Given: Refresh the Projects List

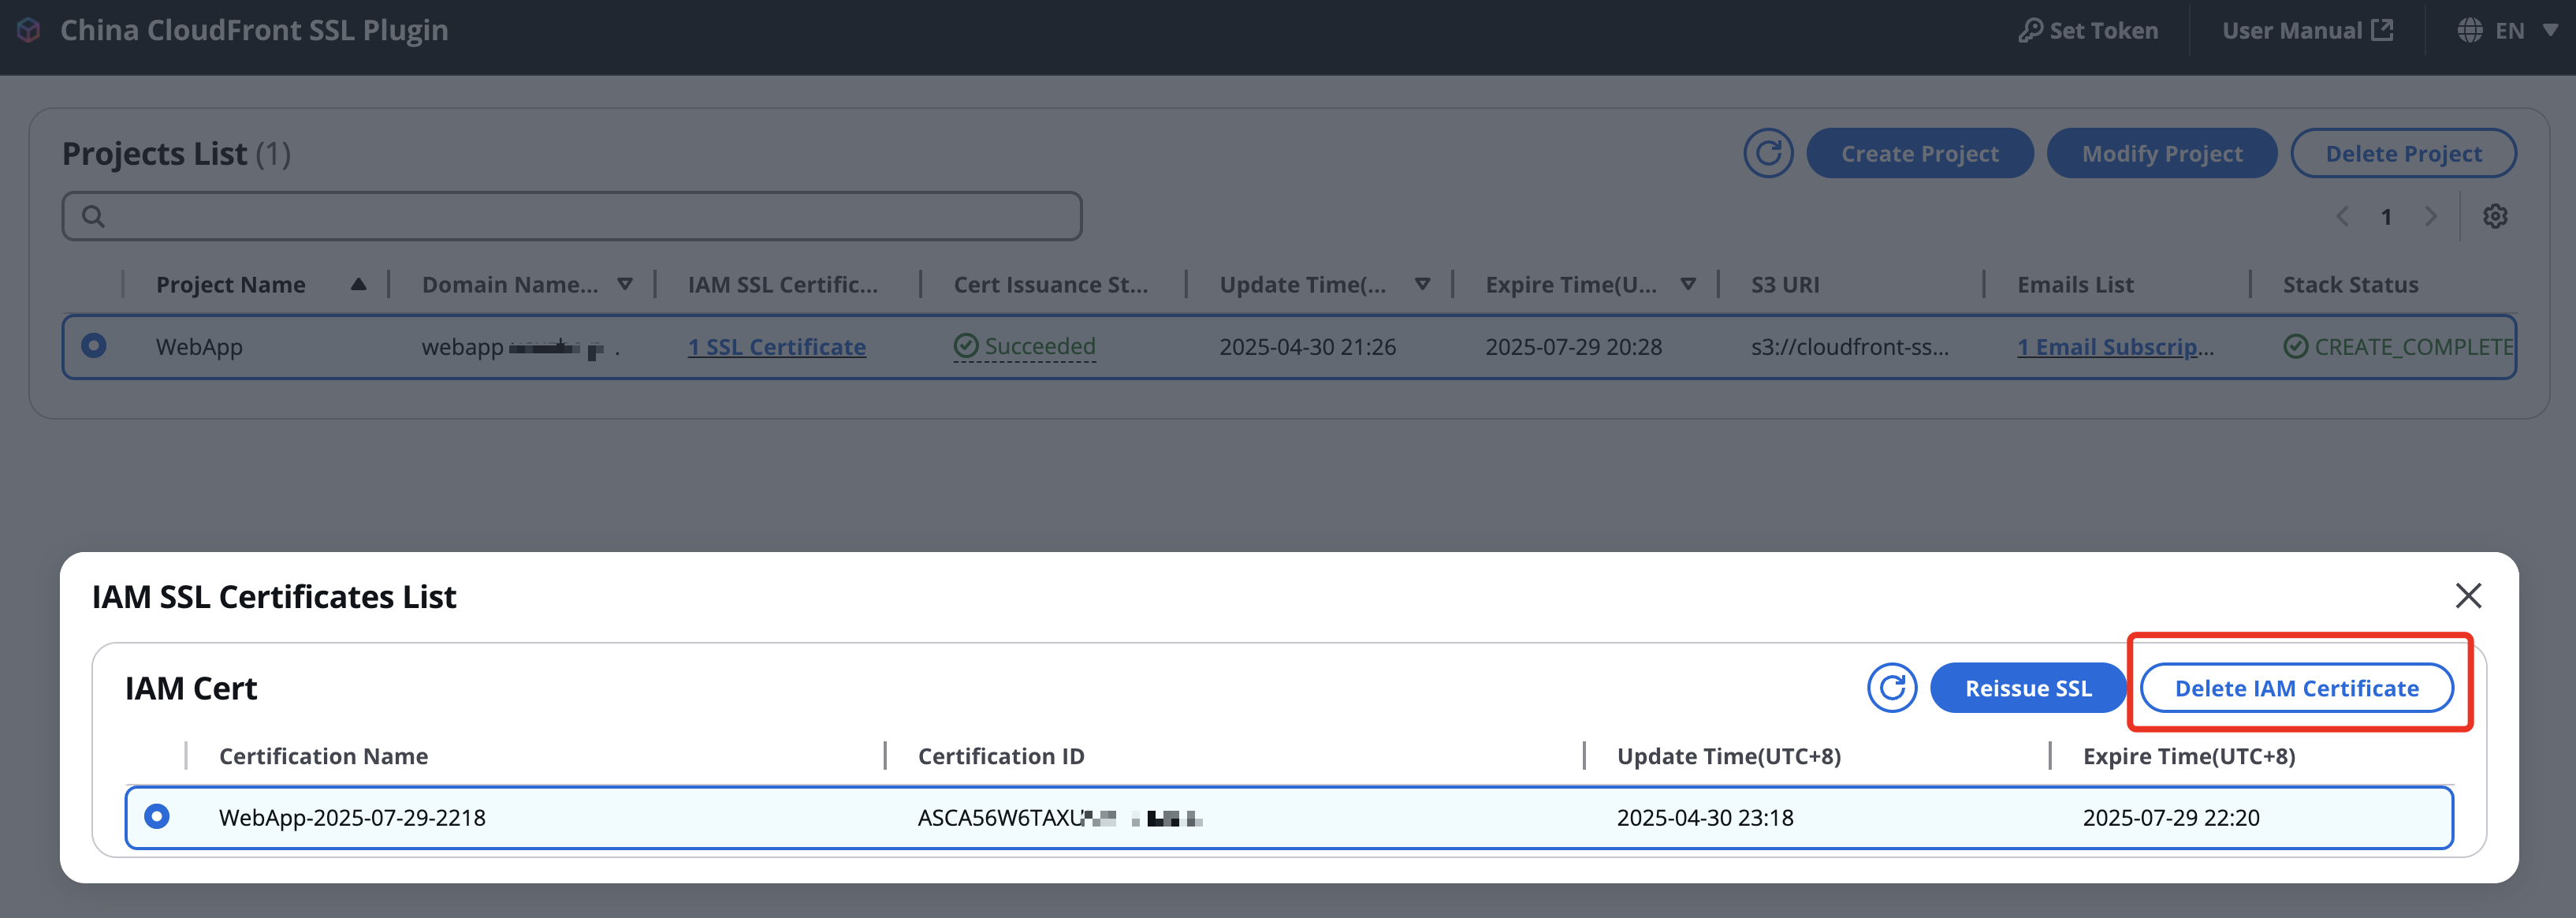Looking at the screenshot, I should [1768, 153].
